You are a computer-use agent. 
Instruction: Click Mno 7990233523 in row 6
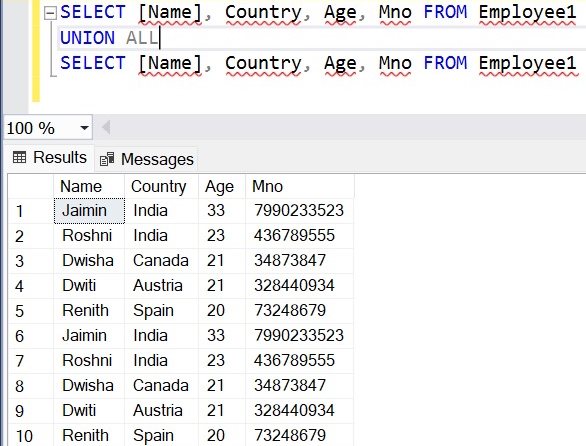pos(300,336)
